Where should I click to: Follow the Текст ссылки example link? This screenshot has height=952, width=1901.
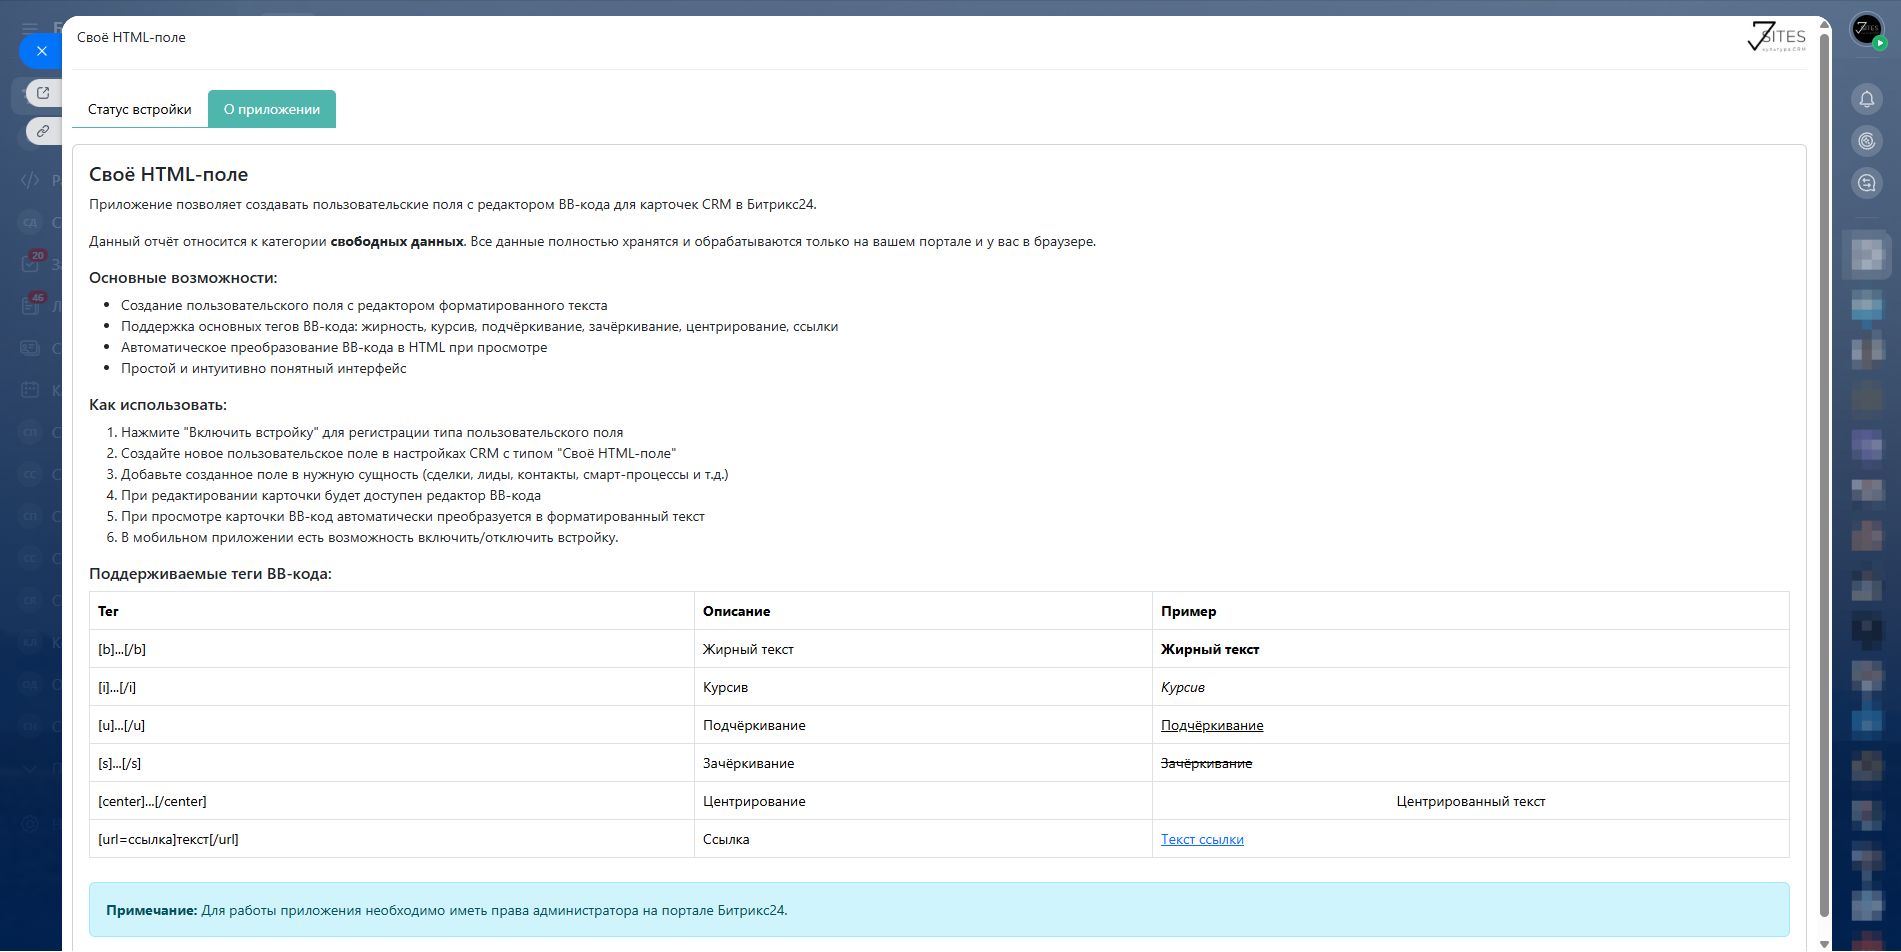1202,839
